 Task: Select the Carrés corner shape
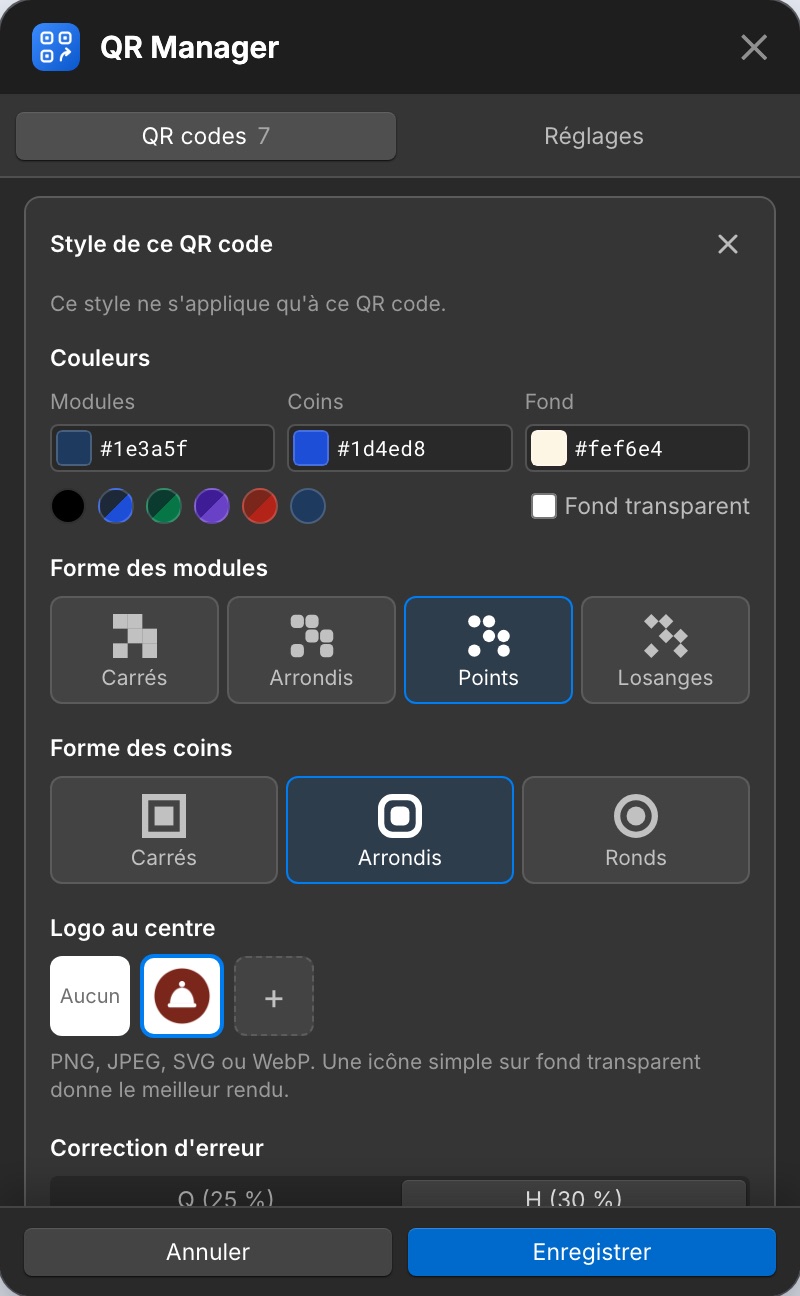tap(164, 830)
